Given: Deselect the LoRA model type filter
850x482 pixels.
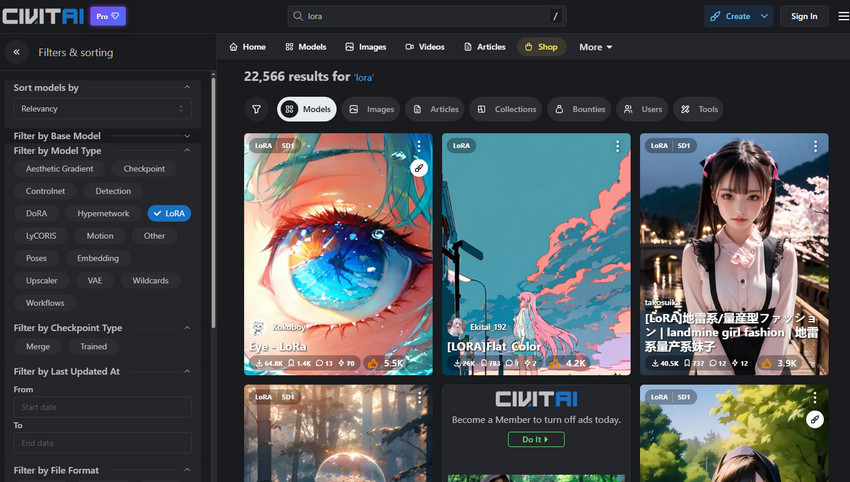Looking at the screenshot, I should (168, 213).
